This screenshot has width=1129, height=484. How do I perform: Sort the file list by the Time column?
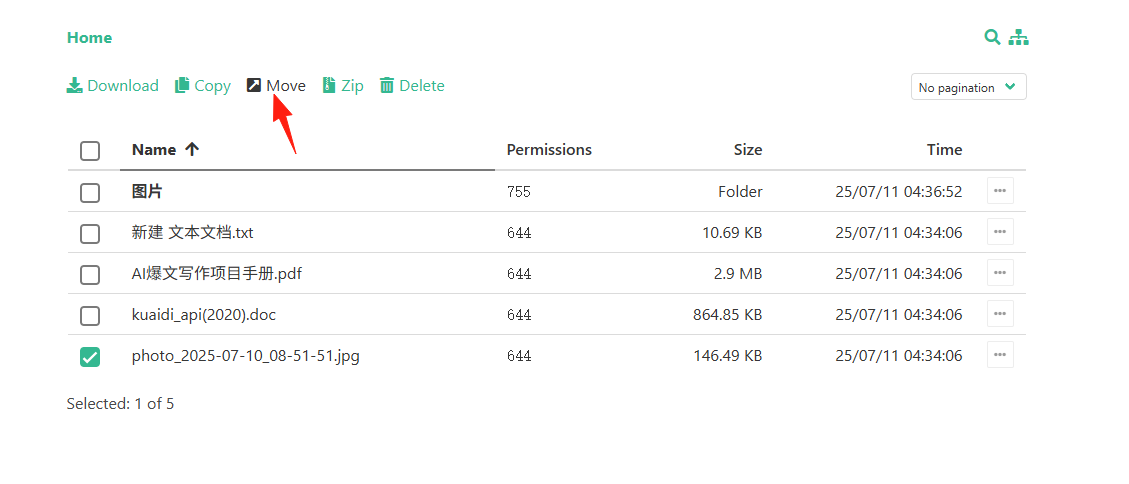tap(945, 150)
